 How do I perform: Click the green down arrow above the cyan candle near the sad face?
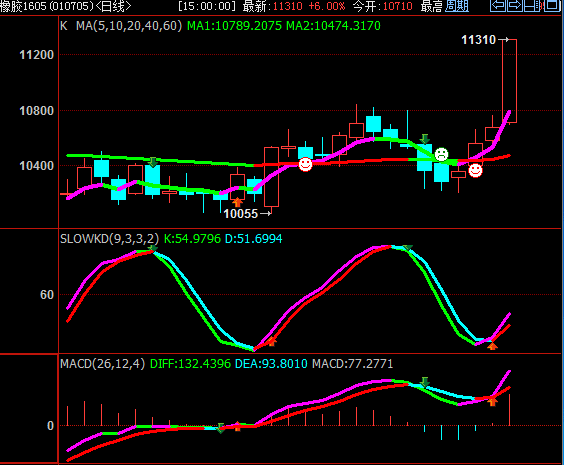click(x=424, y=139)
